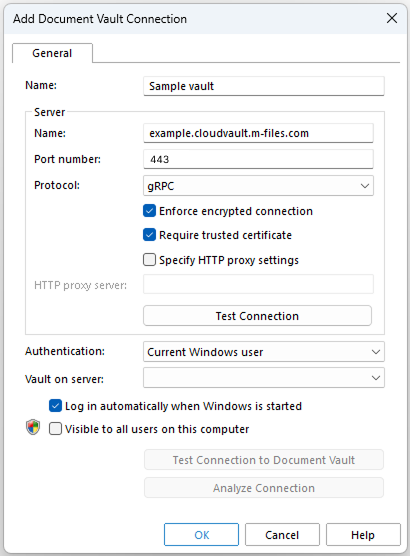This screenshot has width=410, height=556.
Task: Toggle Enforce encrypted connection checkbox
Action: [149, 211]
